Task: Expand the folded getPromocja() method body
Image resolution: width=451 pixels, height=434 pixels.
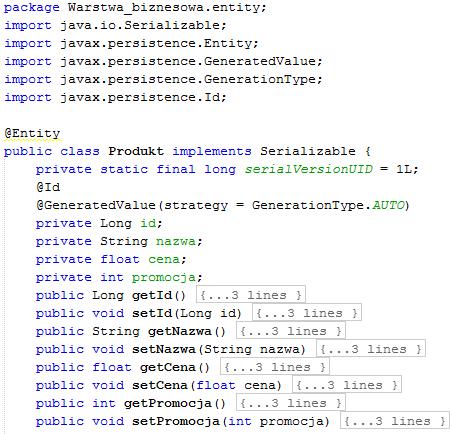Action: pyautogui.click(x=291, y=403)
